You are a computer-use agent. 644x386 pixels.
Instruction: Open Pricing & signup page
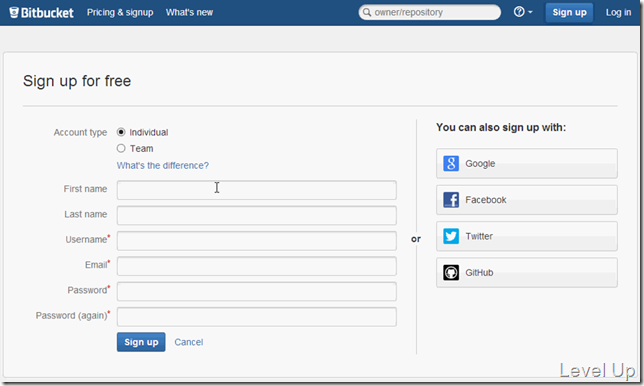click(x=120, y=12)
